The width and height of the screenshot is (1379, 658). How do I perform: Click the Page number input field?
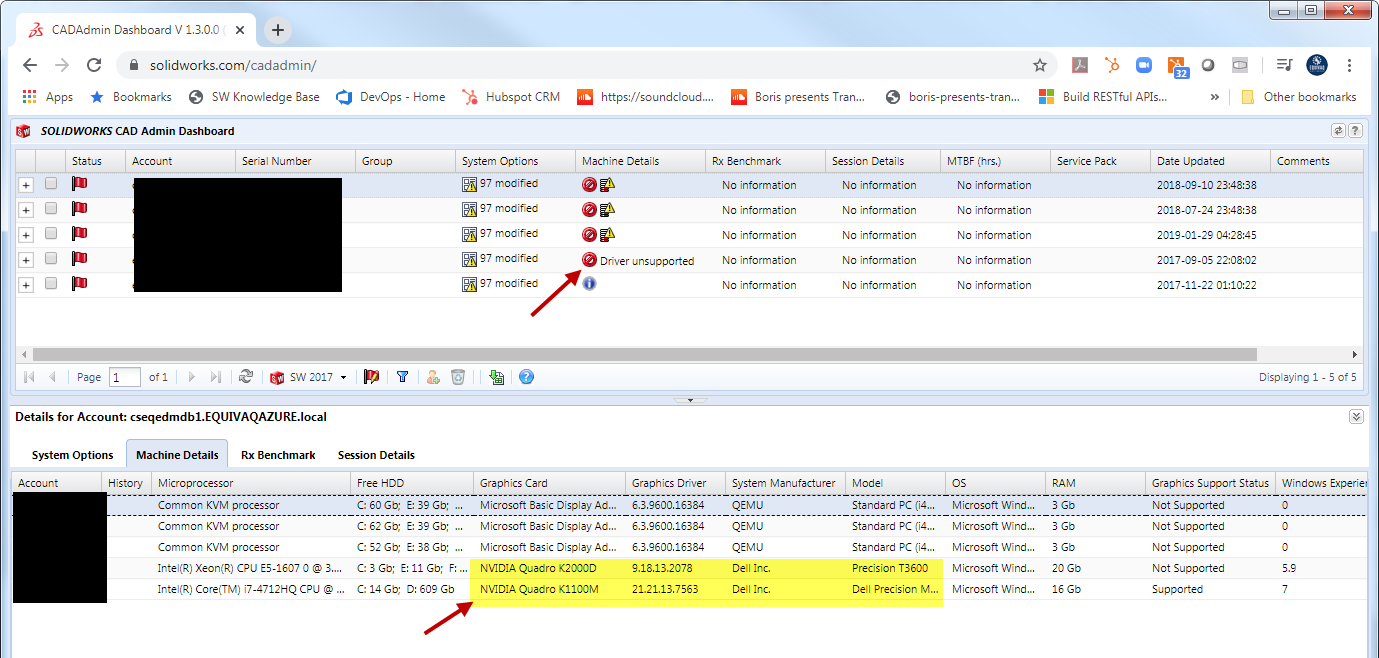[x=125, y=377]
